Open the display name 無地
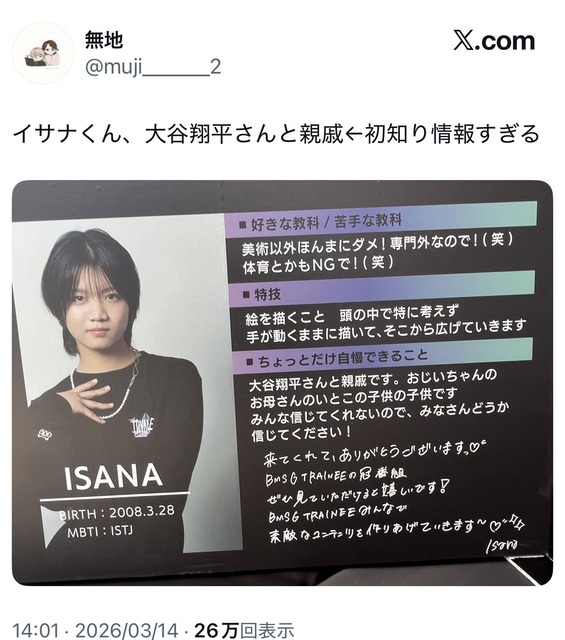Image resolution: width=565 pixels, height=640 pixels. pyautogui.click(x=104, y=40)
